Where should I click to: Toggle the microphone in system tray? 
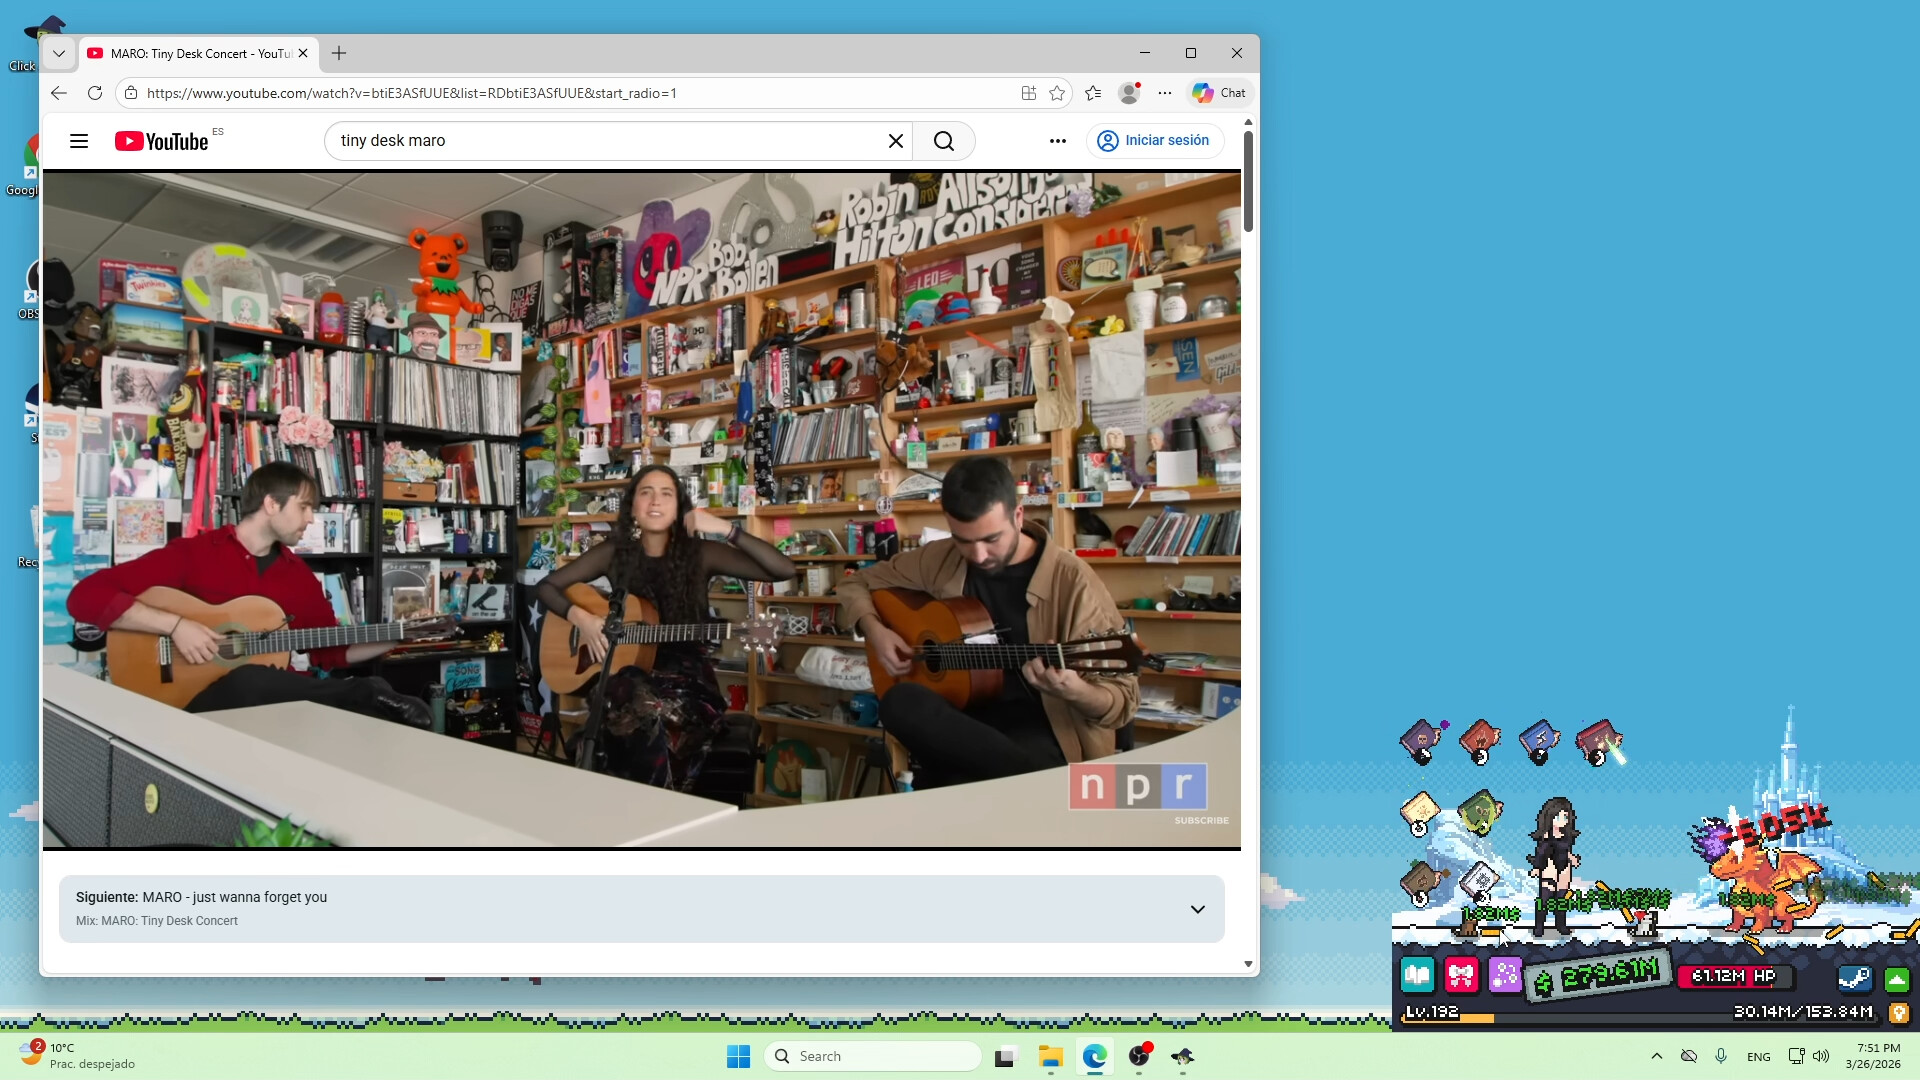(1721, 1056)
